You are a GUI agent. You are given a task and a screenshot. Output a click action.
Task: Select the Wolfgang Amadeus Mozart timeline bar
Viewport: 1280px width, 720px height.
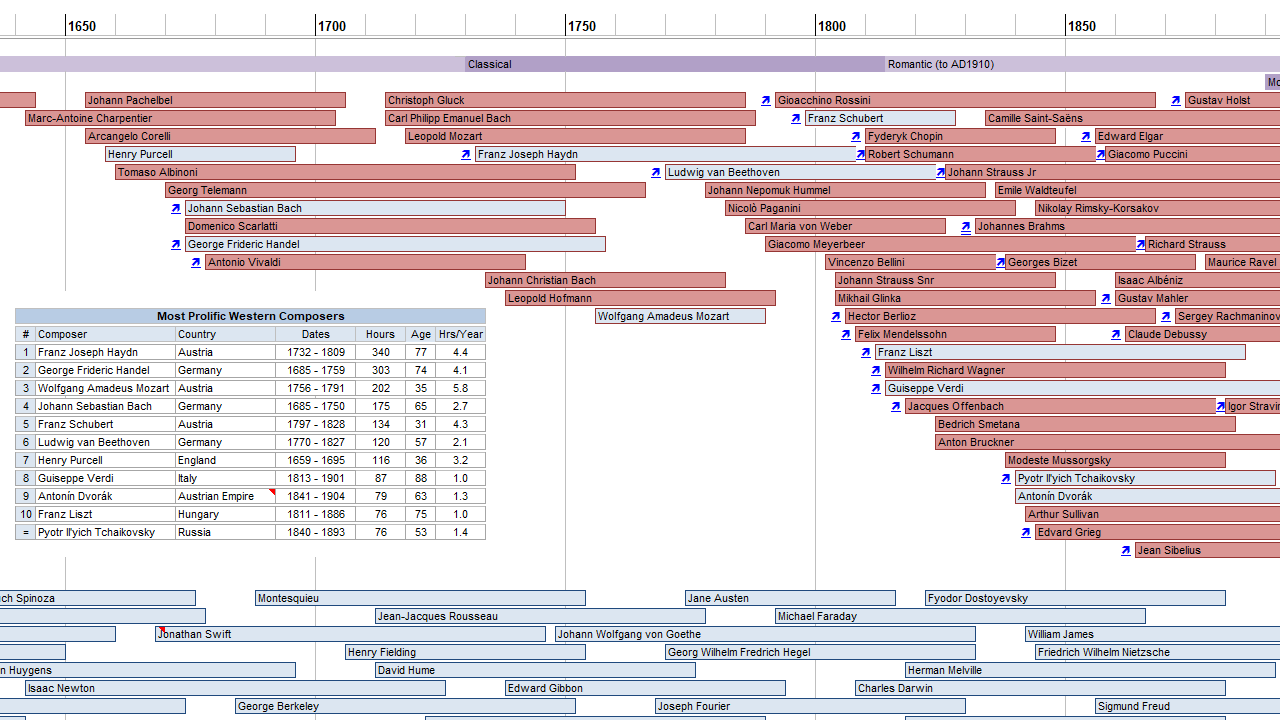680,316
